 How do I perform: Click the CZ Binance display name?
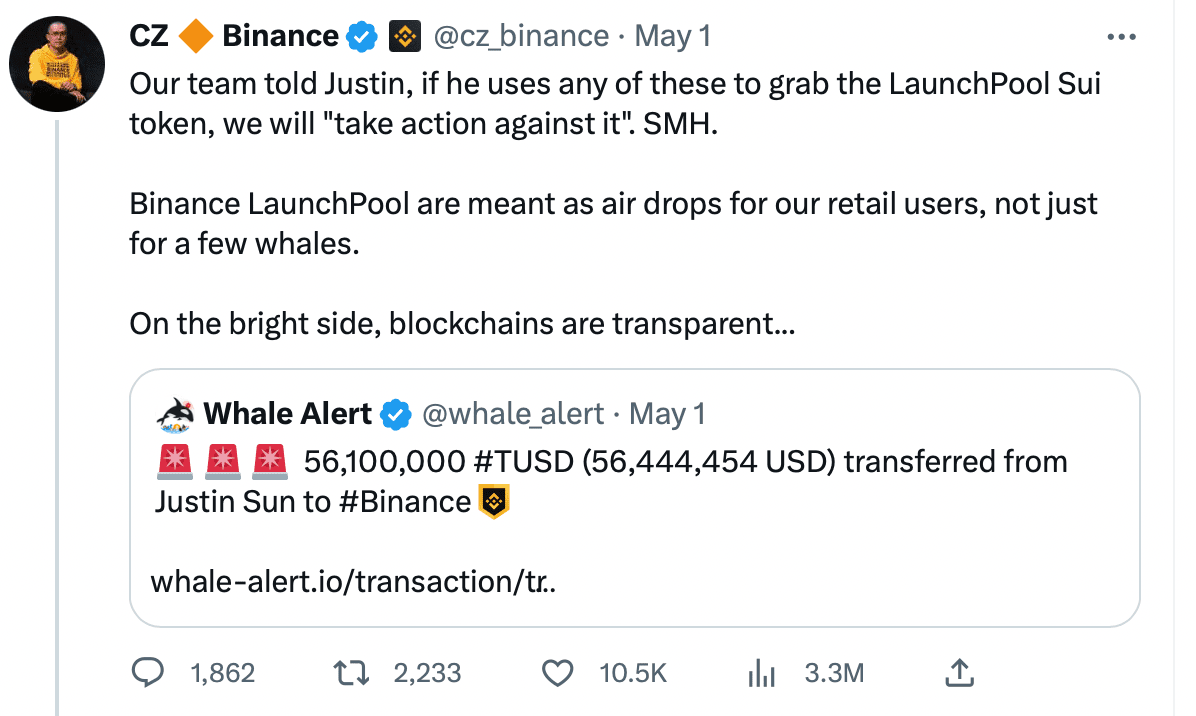[x=234, y=37]
